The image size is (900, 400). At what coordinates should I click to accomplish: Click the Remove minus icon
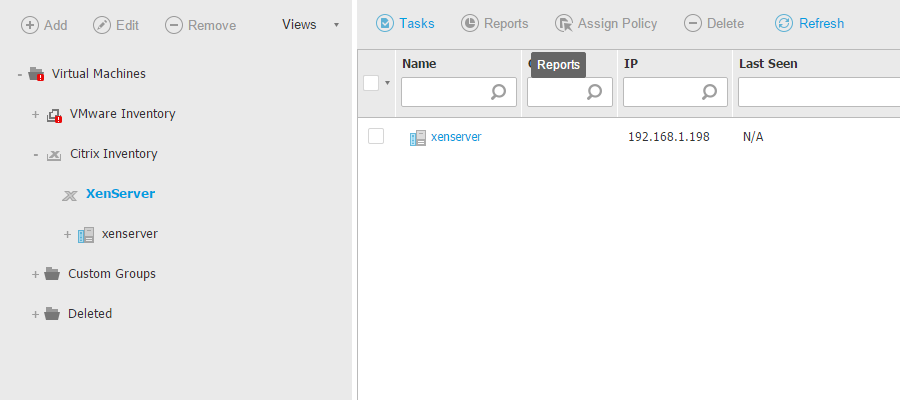click(174, 25)
